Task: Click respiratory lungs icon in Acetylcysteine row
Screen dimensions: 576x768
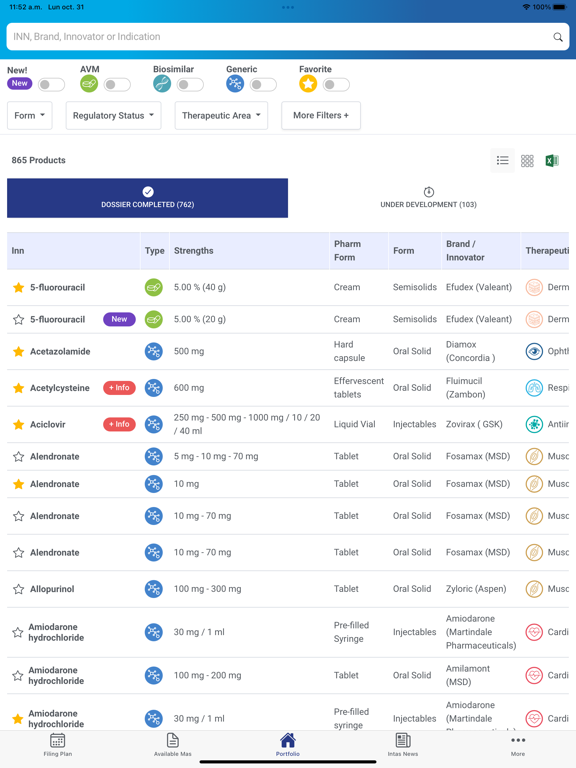Action: [534, 388]
